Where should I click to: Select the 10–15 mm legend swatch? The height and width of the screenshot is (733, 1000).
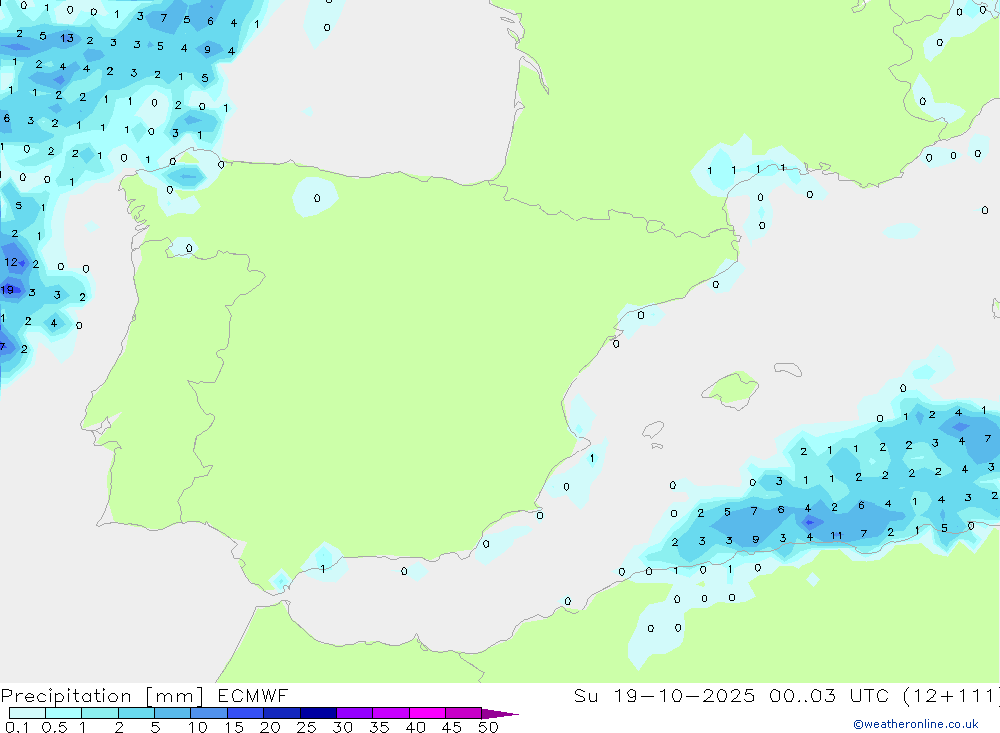tap(209, 713)
